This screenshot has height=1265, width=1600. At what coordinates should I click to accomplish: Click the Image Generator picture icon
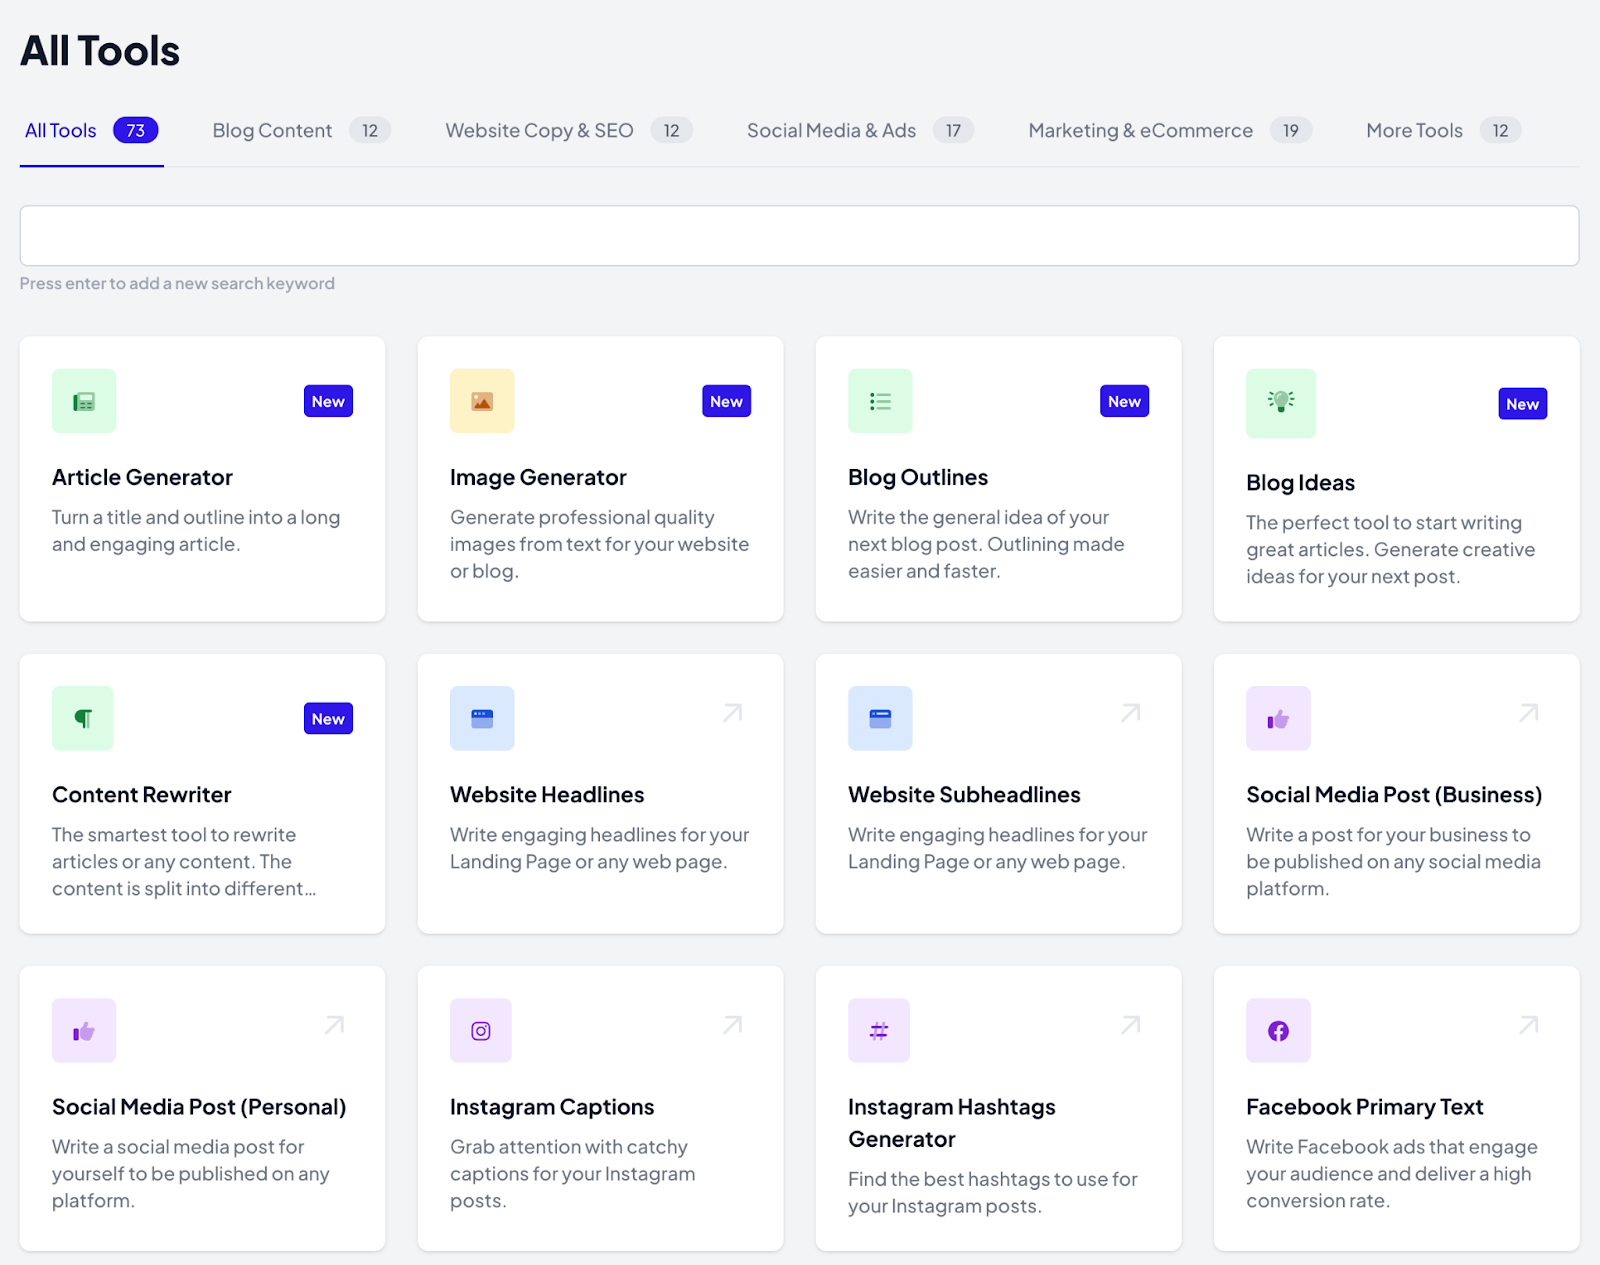point(482,400)
